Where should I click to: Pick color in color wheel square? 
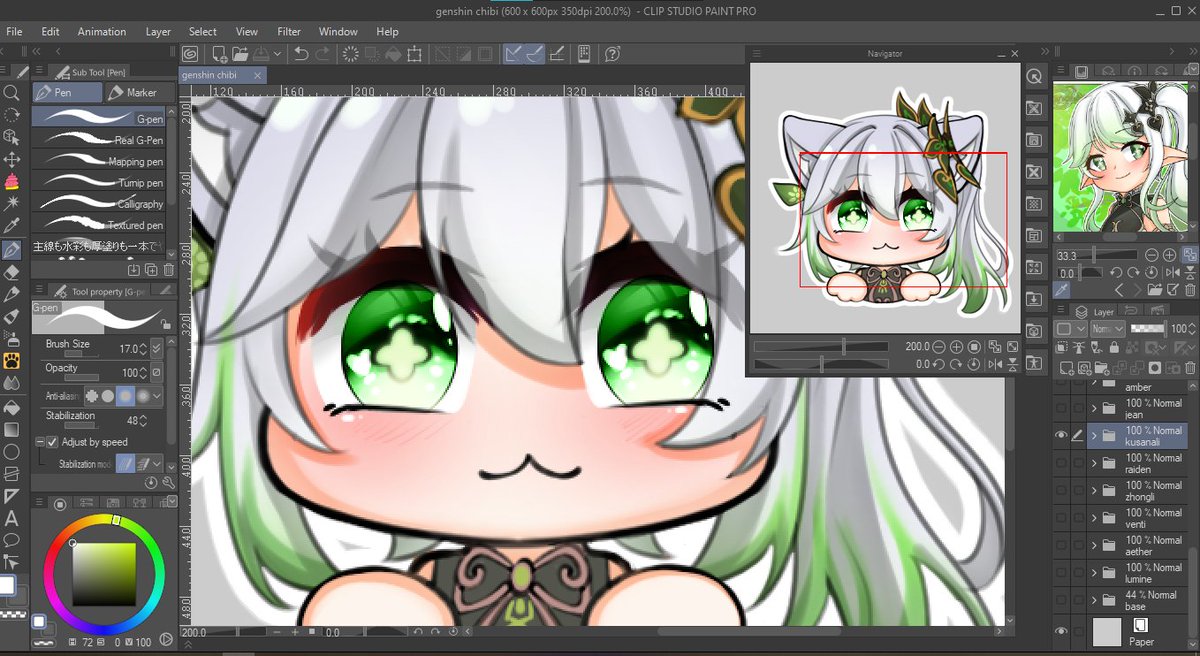point(103,574)
